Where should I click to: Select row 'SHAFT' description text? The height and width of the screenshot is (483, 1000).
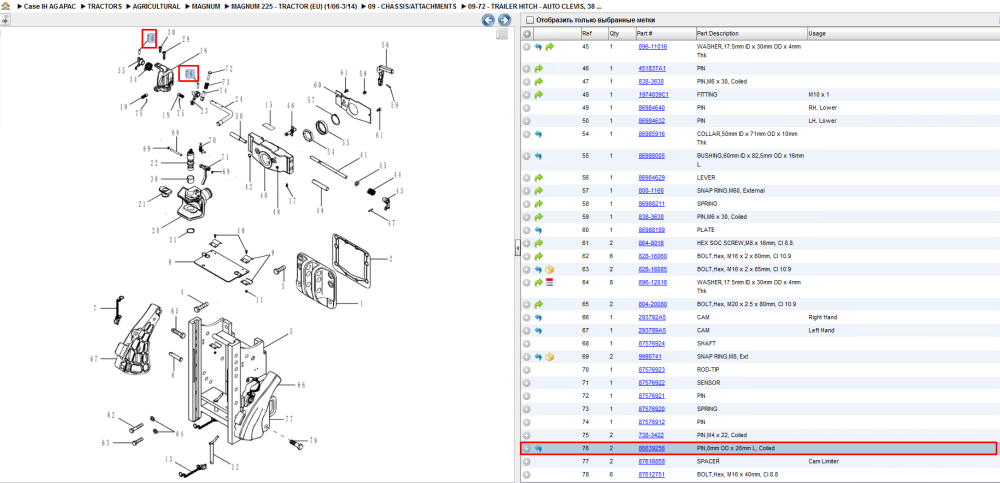706,343
